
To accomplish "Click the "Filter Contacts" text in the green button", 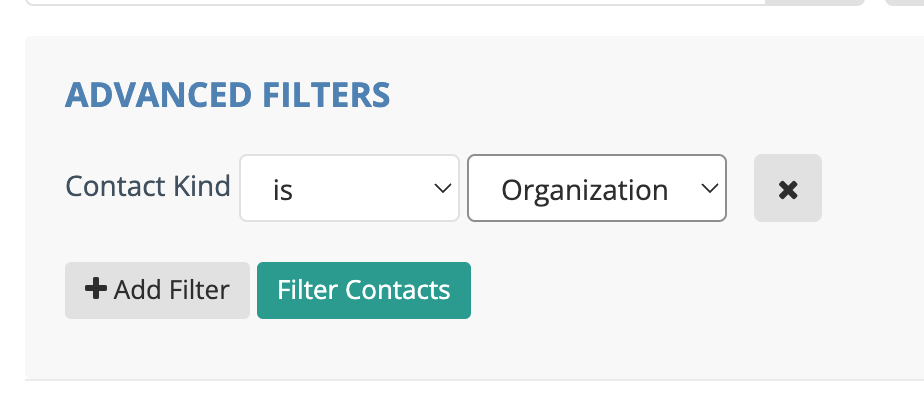I will coord(364,290).
